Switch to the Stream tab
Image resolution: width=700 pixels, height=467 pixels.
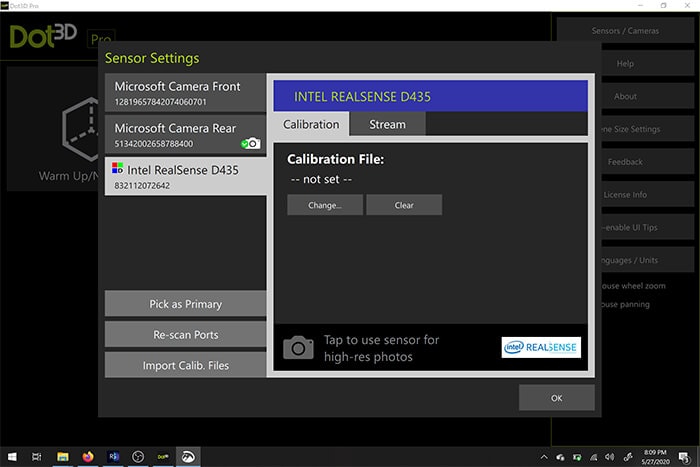388,124
